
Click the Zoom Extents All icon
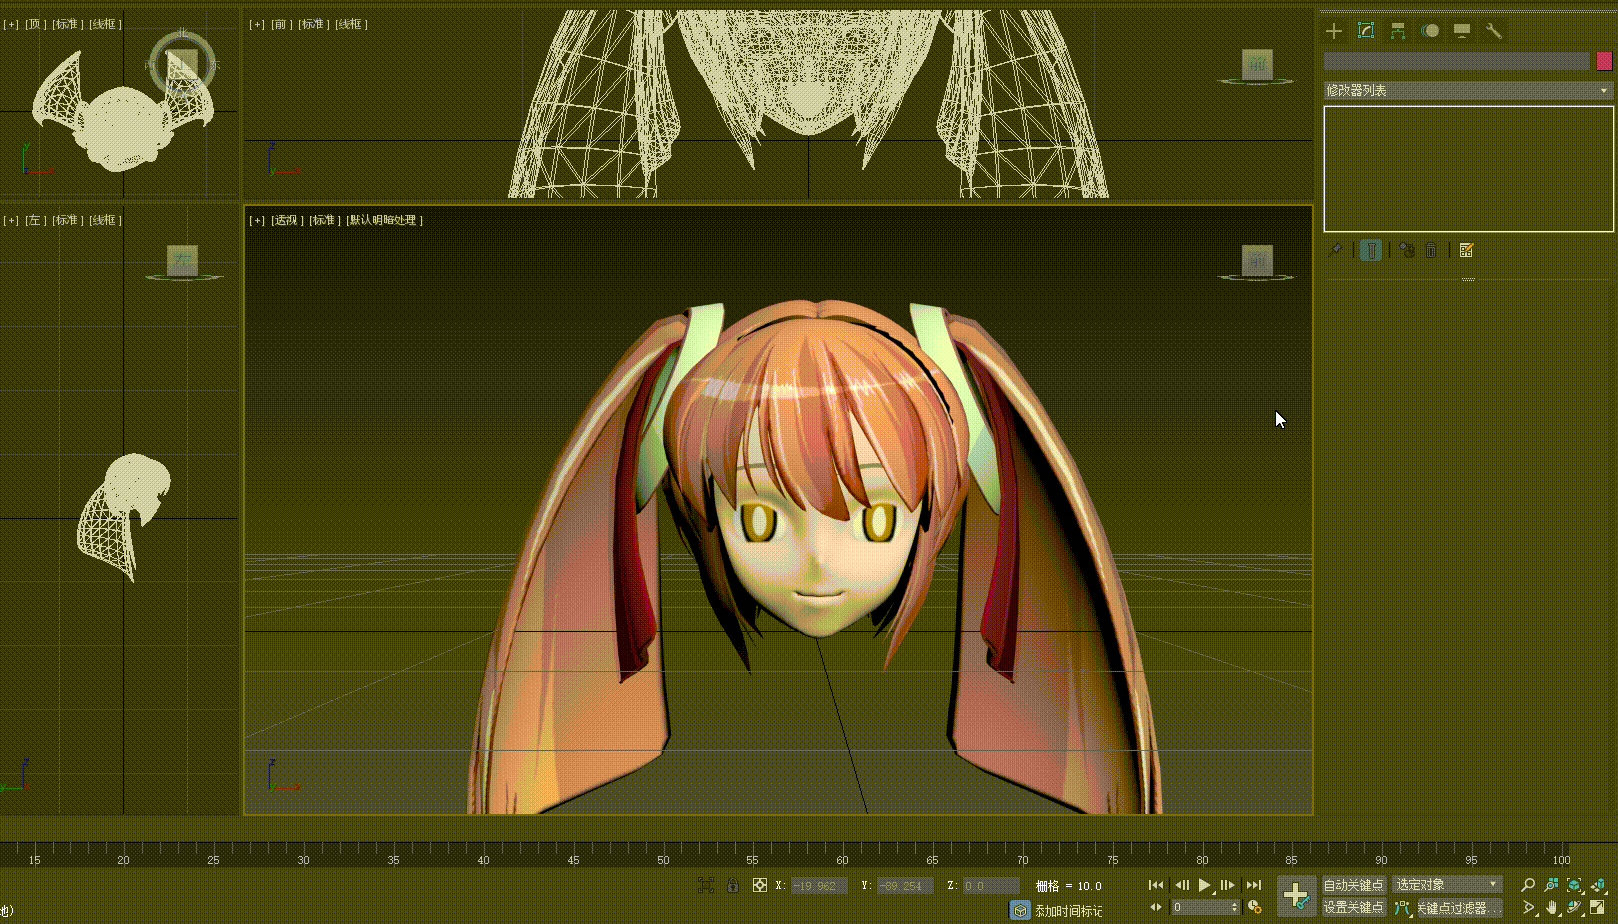[1597, 885]
